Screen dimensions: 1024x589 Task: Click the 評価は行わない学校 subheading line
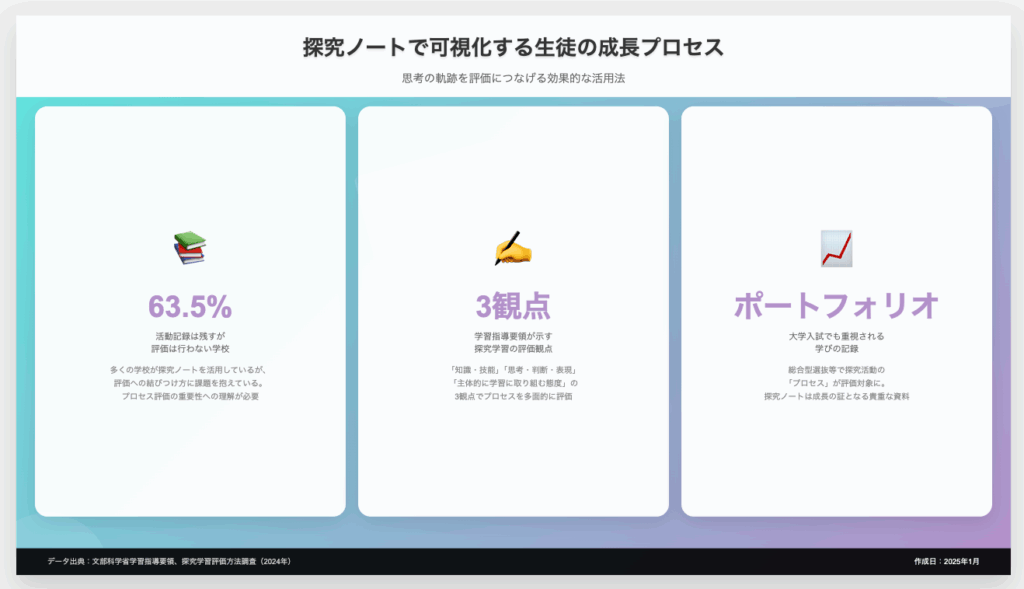(x=190, y=349)
